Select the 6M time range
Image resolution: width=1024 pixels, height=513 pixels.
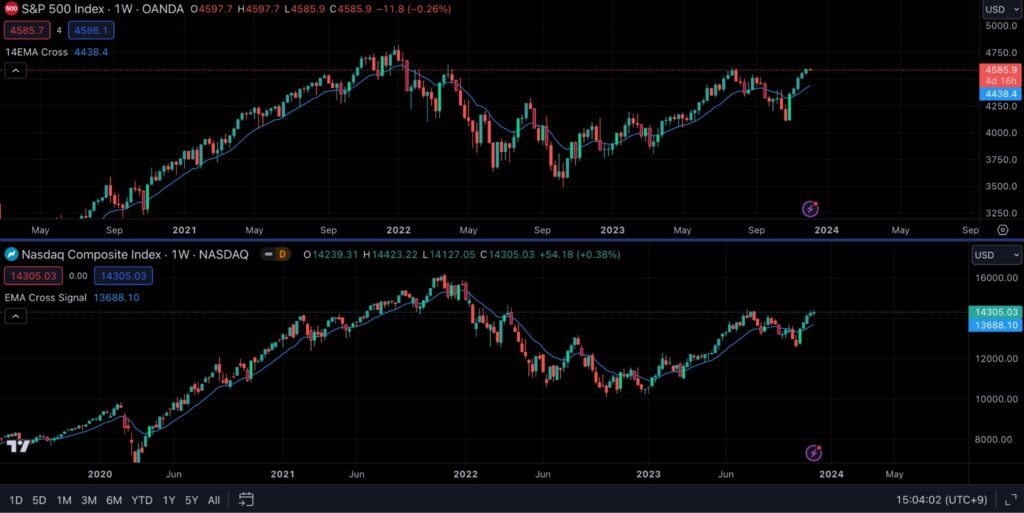114,501
